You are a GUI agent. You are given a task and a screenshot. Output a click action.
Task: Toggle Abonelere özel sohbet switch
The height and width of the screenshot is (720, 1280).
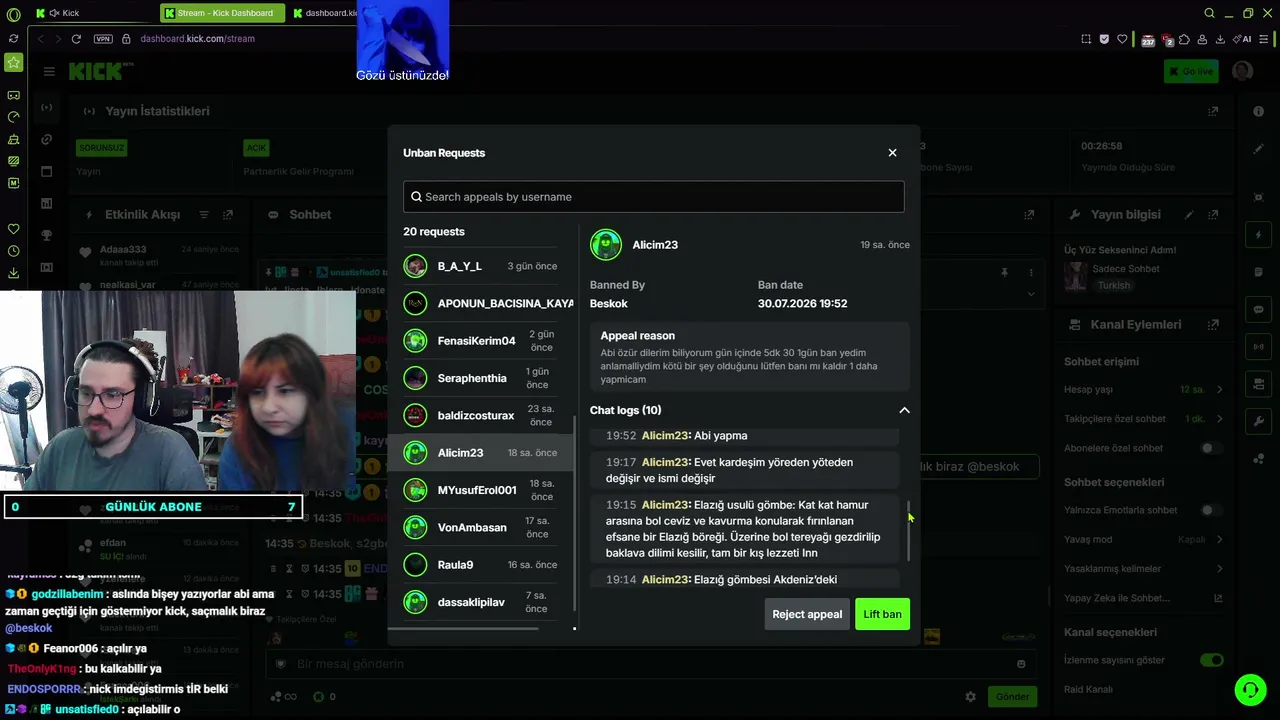click(1211, 448)
